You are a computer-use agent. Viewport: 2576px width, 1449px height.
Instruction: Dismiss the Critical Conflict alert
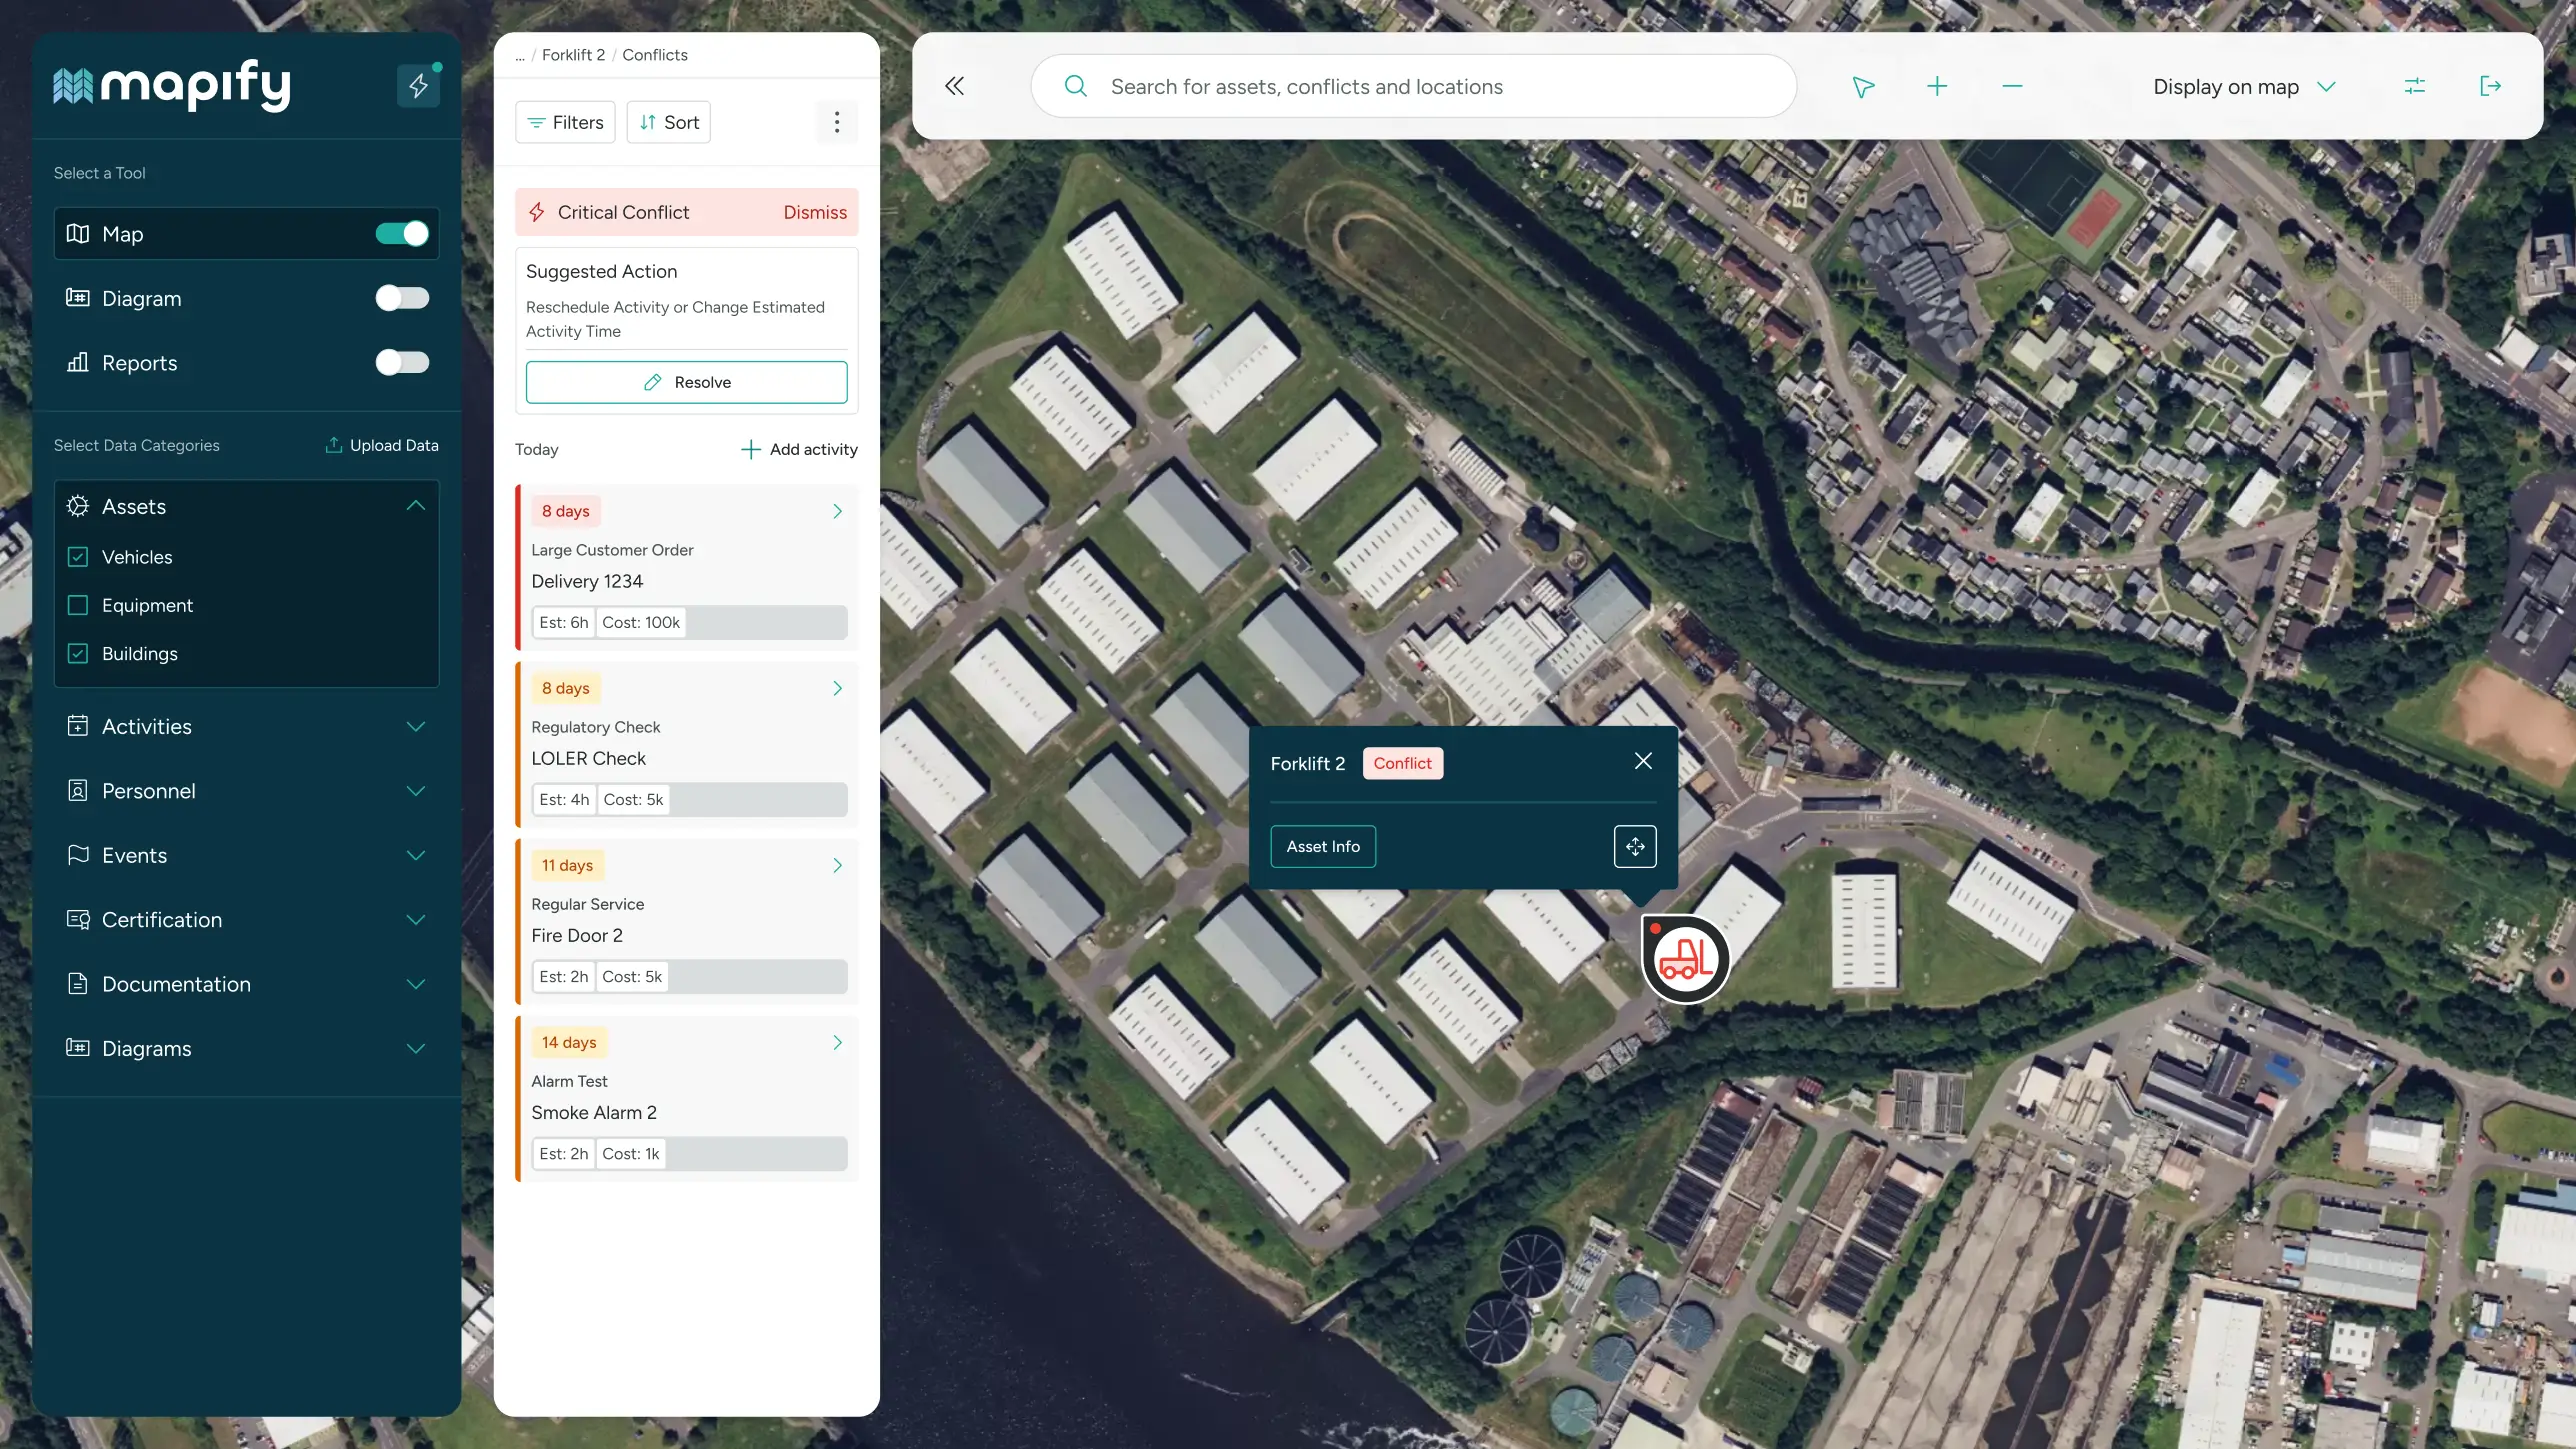pyautogui.click(x=814, y=212)
